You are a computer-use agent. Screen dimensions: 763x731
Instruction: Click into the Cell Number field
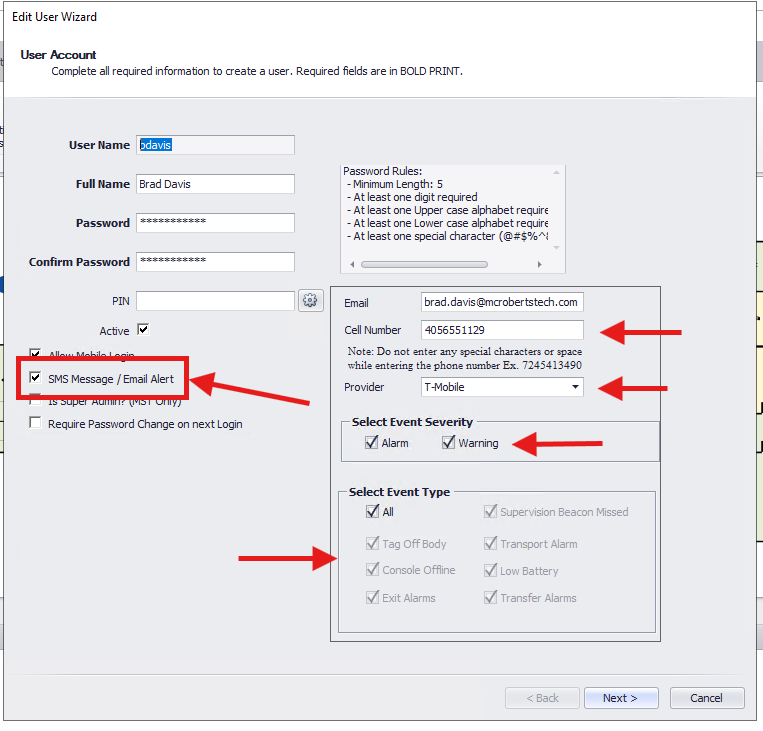[x=502, y=330]
